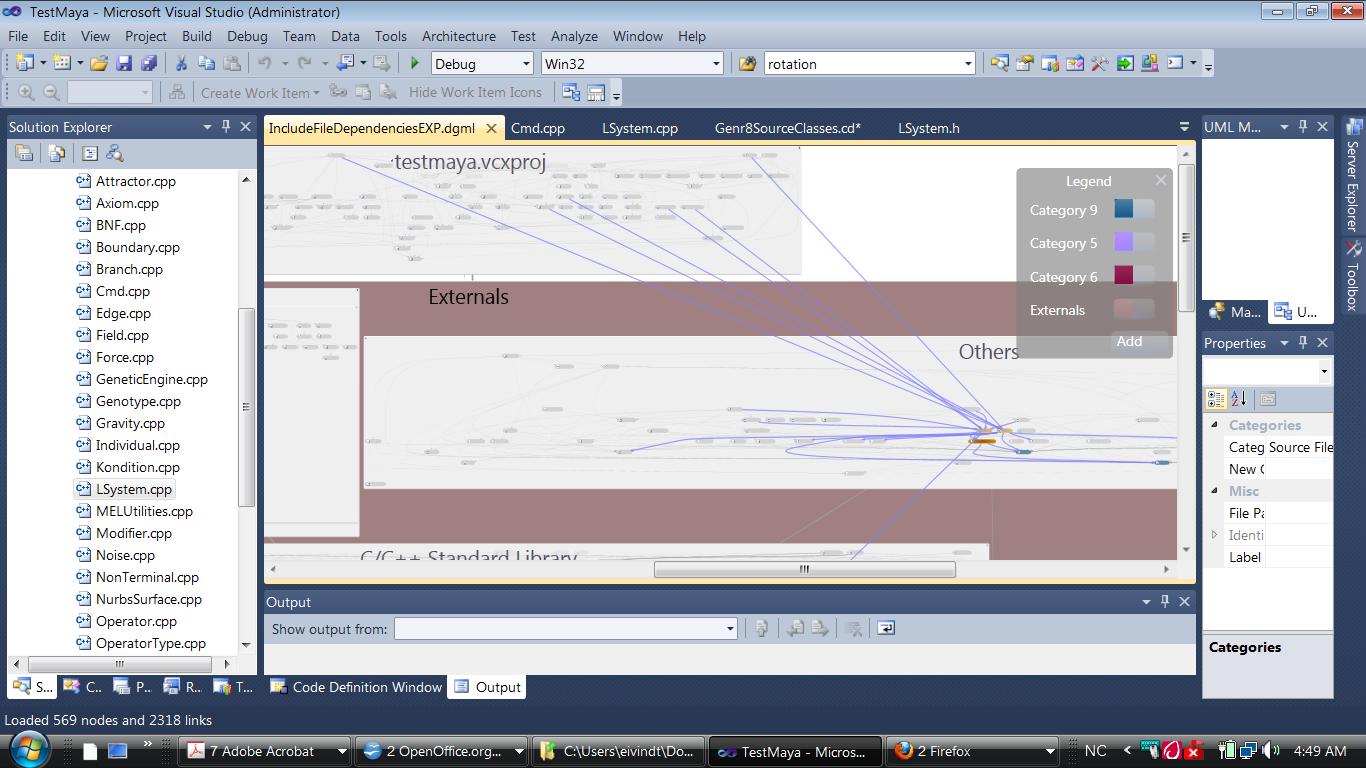Click the Zoom Out magnifier icon
This screenshot has height=768, width=1366.
[51, 92]
